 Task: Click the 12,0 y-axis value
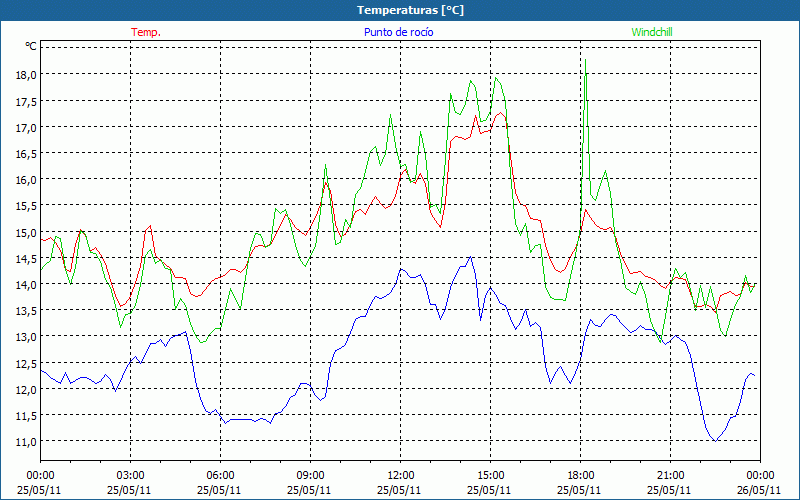click(x=27, y=389)
